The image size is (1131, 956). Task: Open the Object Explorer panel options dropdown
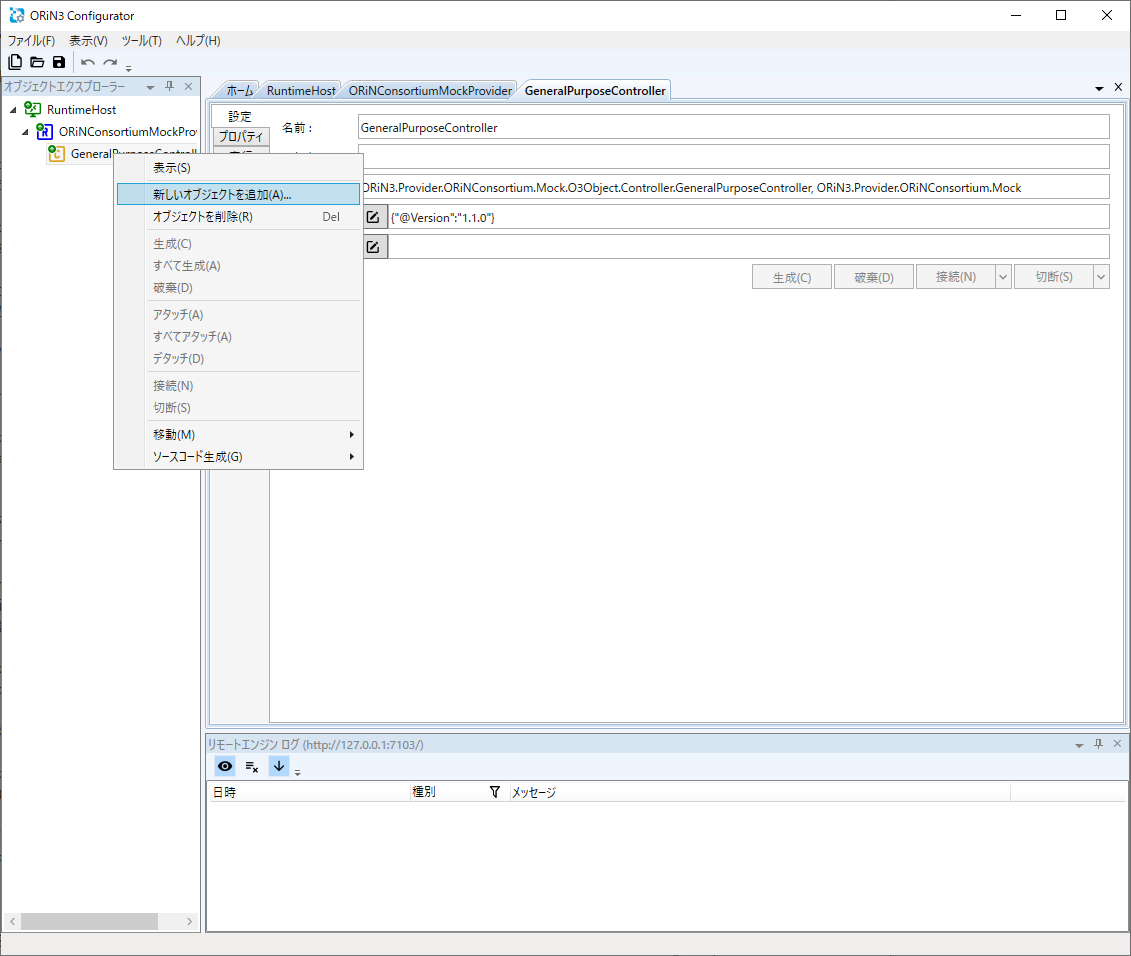[x=150, y=87]
